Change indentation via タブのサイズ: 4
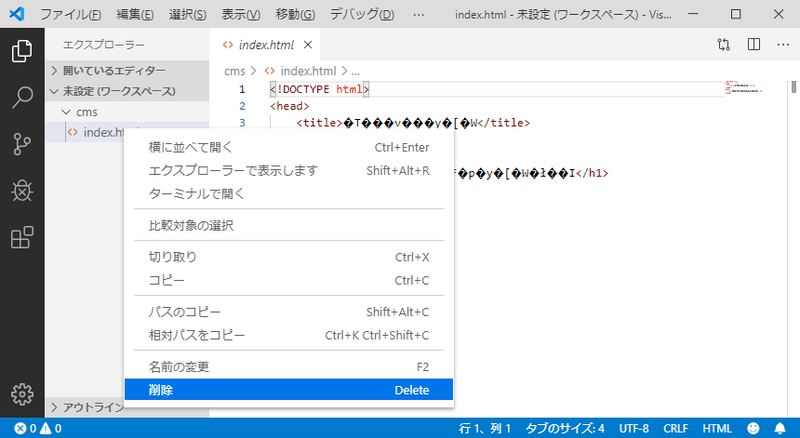The width and height of the screenshot is (800, 438). coord(565,428)
